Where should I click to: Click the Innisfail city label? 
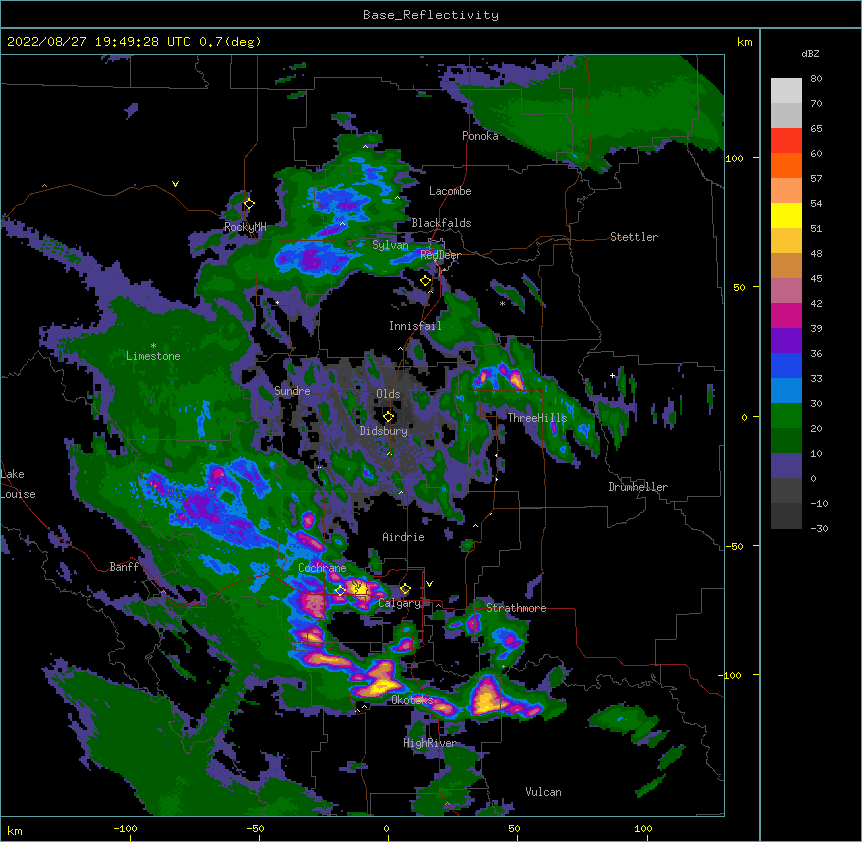415,326
